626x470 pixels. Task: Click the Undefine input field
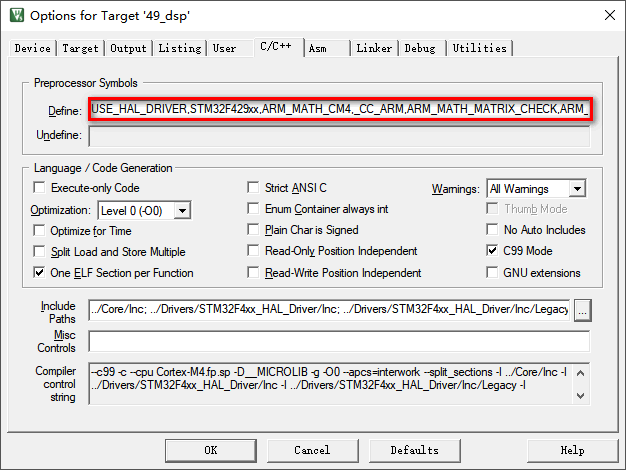339,135
